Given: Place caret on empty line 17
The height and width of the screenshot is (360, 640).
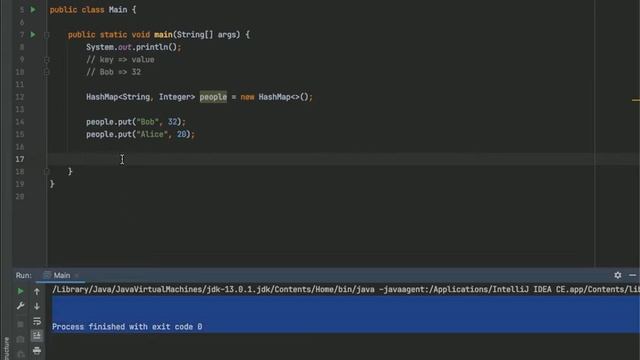Looking at the screenshot, I should point(343,159).
